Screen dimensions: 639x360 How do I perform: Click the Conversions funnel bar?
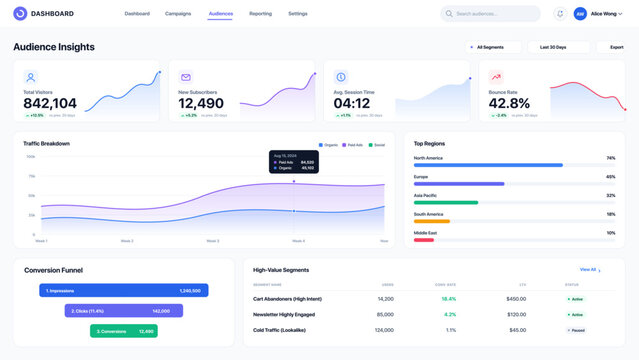click(123, 331)
